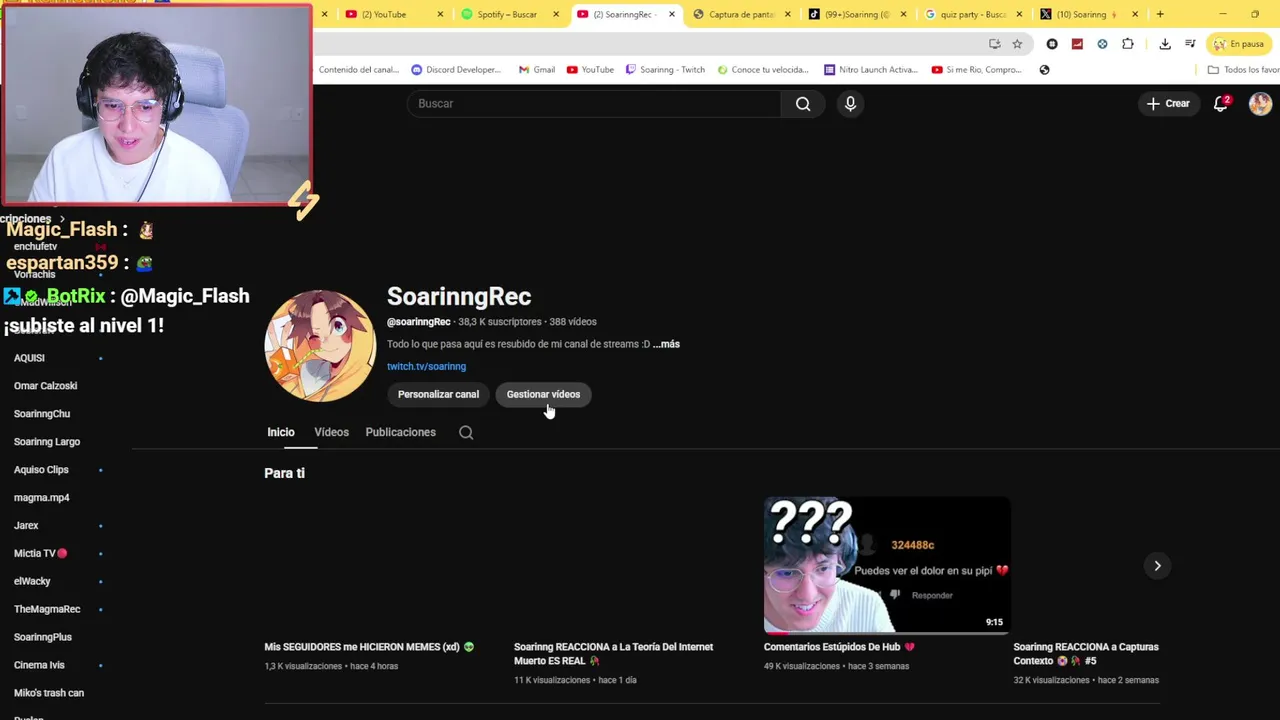Open Gmail bookmark
This screenshot has height=720, width=1280.
point(537,70)
